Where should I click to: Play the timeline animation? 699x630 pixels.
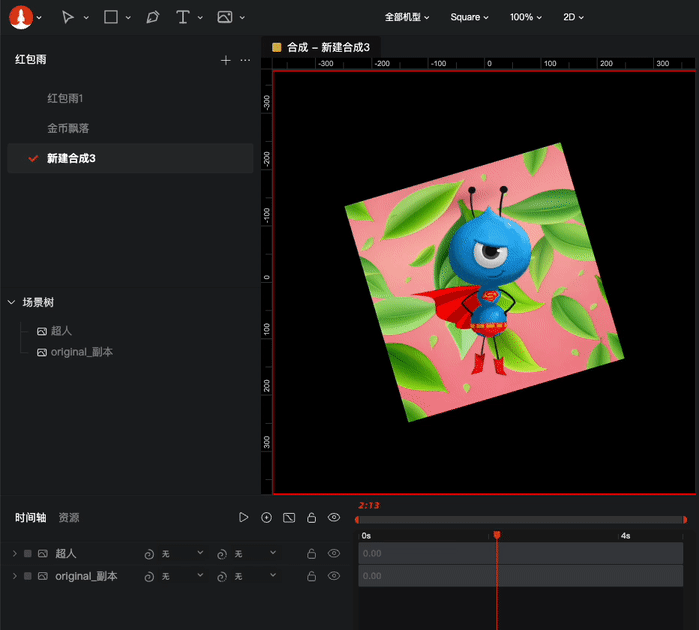(243, 517)
